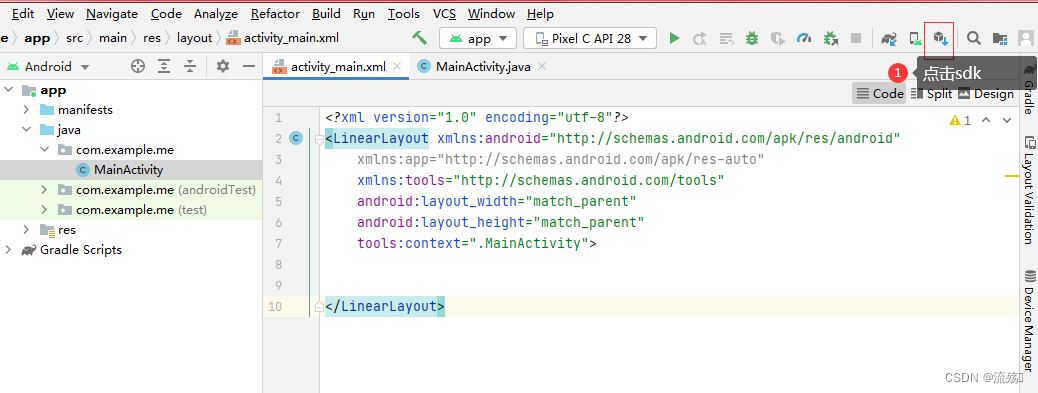
Task: Close the MainActivity.java tab
Action: pos(542,66)
